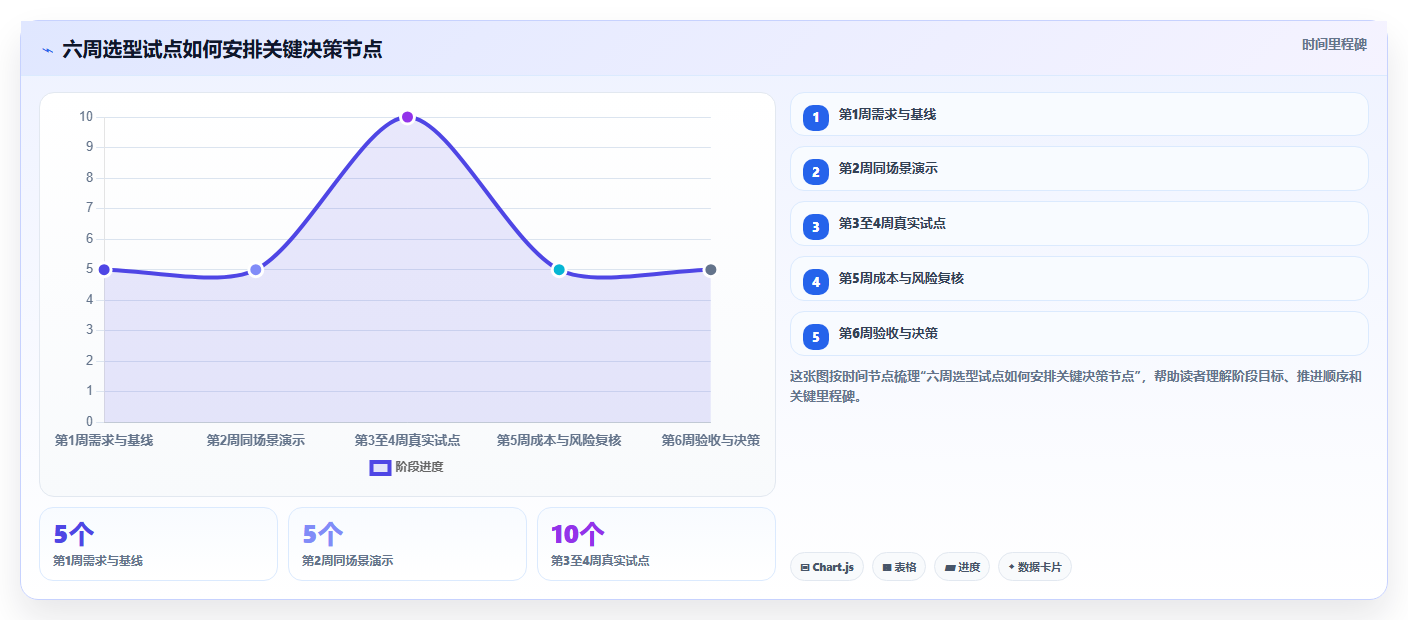Click x-axis label 第1周需求与基线
Viewport: 1408px width, 620px height.
coord(104,440)
